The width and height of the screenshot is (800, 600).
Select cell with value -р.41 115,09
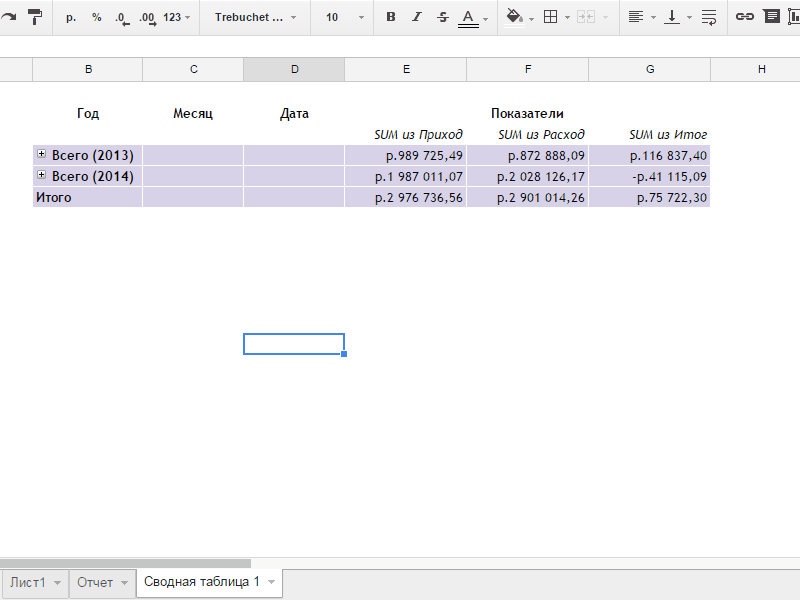(649, 177)
